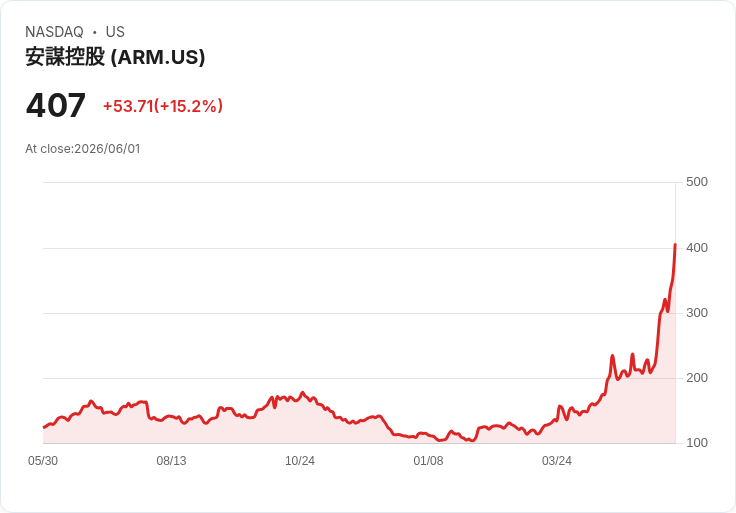Select the 03/24 date axis label
This screenshot has height=513, width=736.
coord(557,460)
